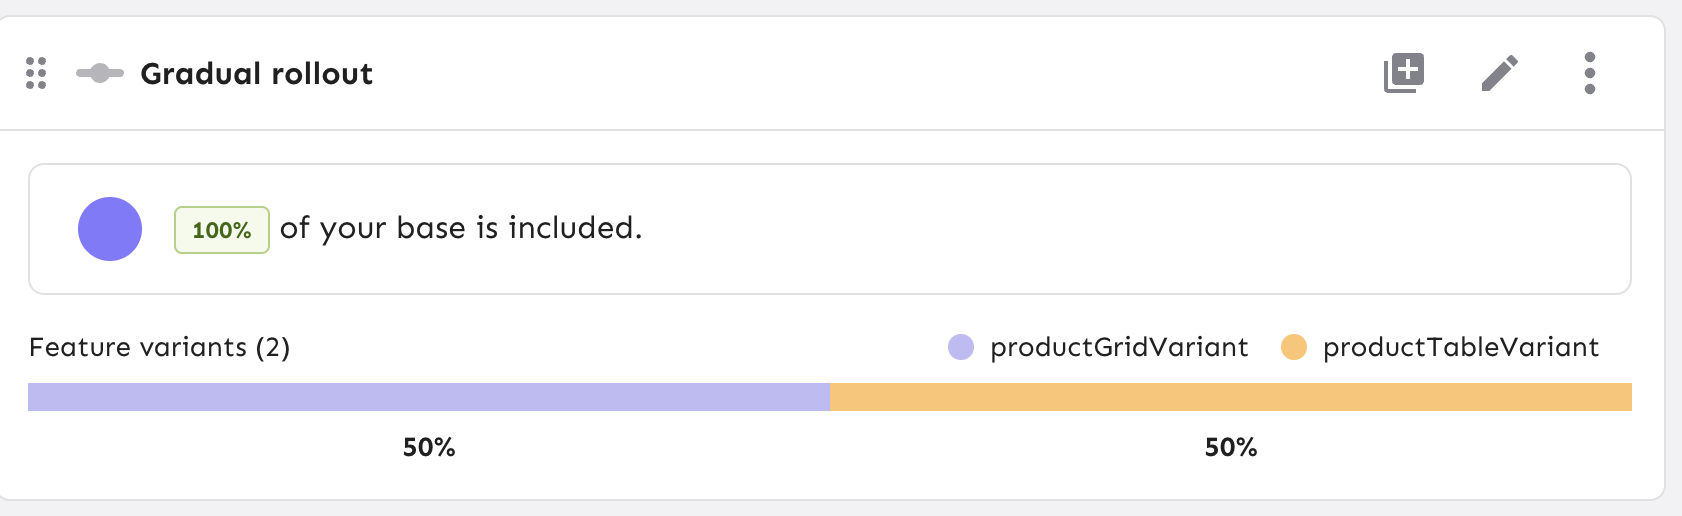Click the 'of your base is included' text
The width and height of the screenshot is (1682, 516).
pos(461,228)
